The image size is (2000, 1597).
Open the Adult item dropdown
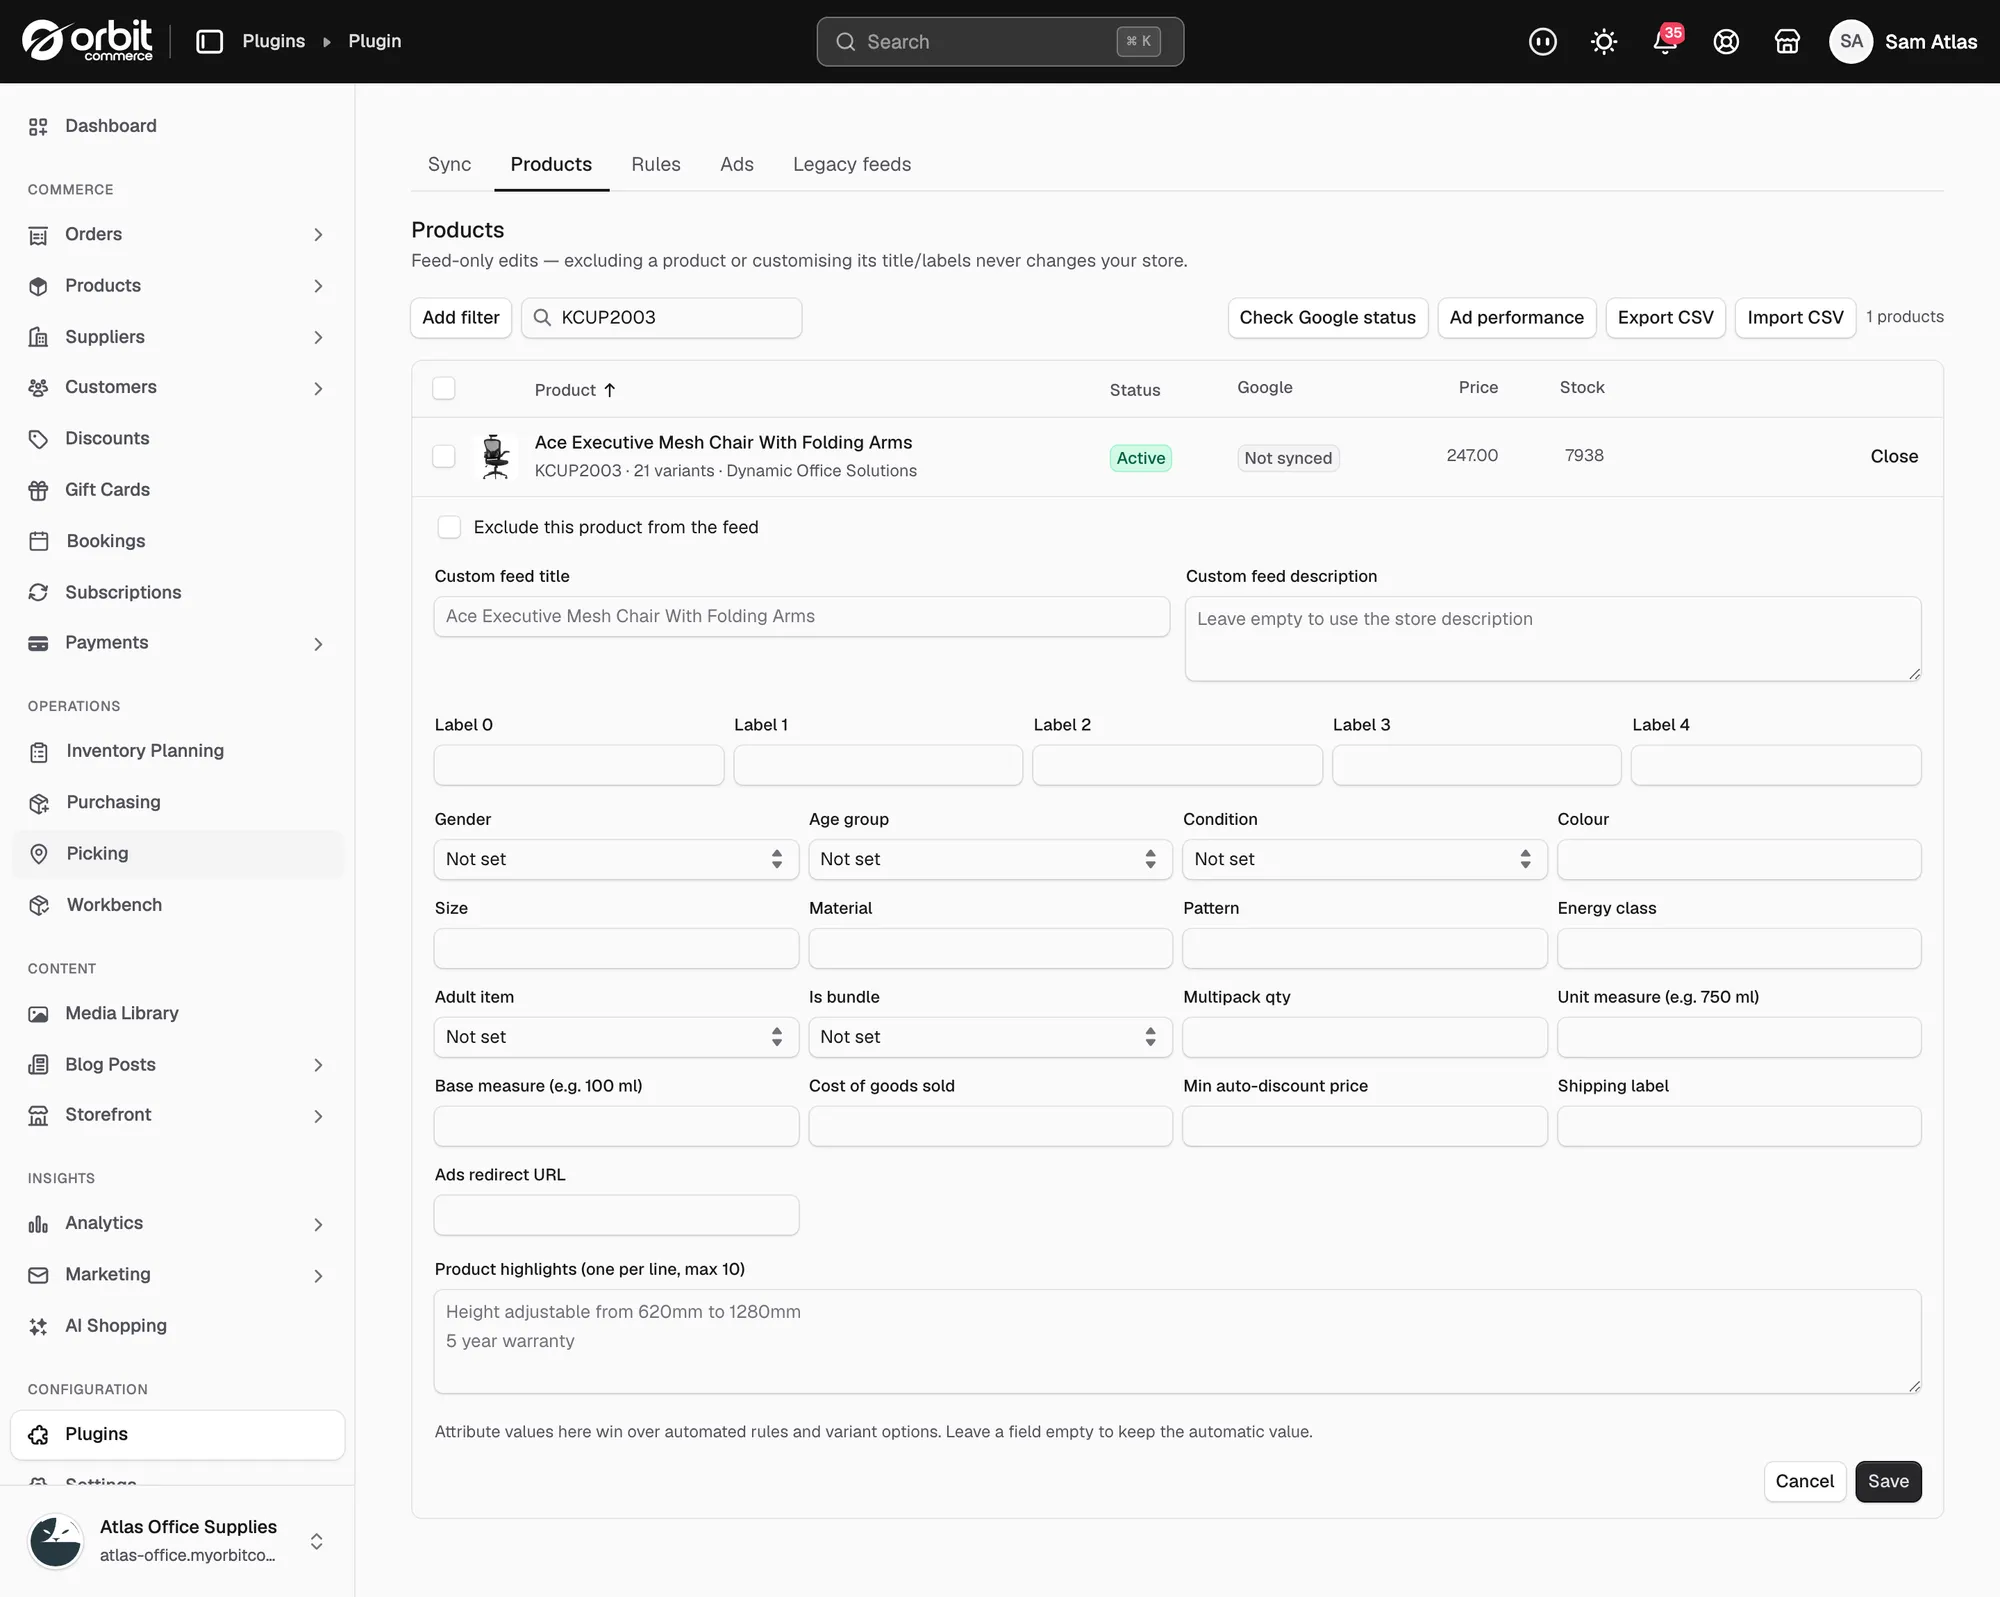616,1037
